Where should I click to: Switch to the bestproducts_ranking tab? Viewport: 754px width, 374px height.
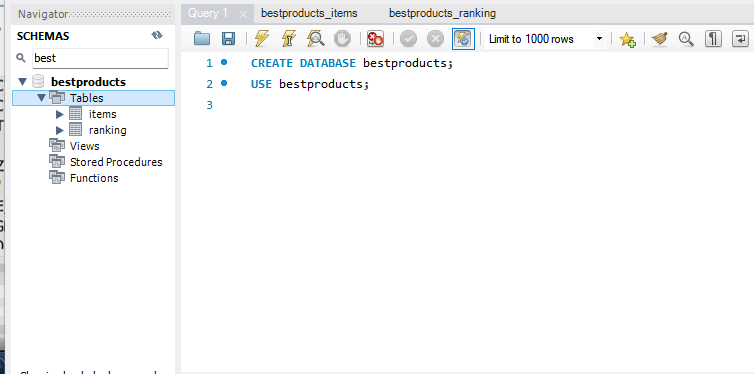(442, 13)
